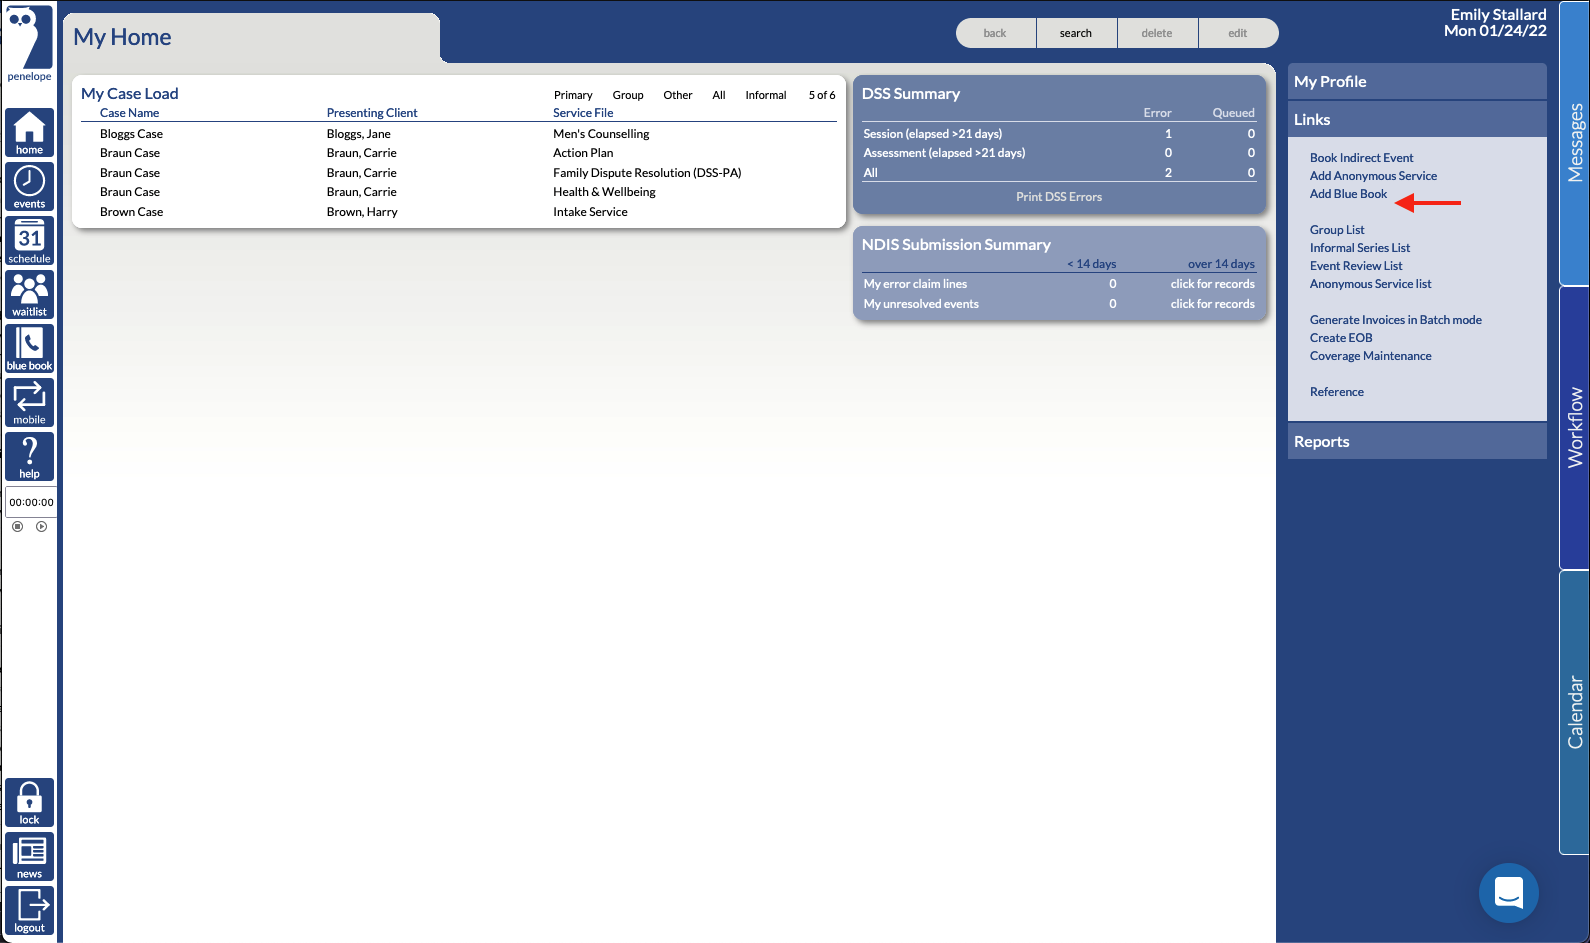Click the search button
1590x943 pixels.
click(x=1076, y=33)
